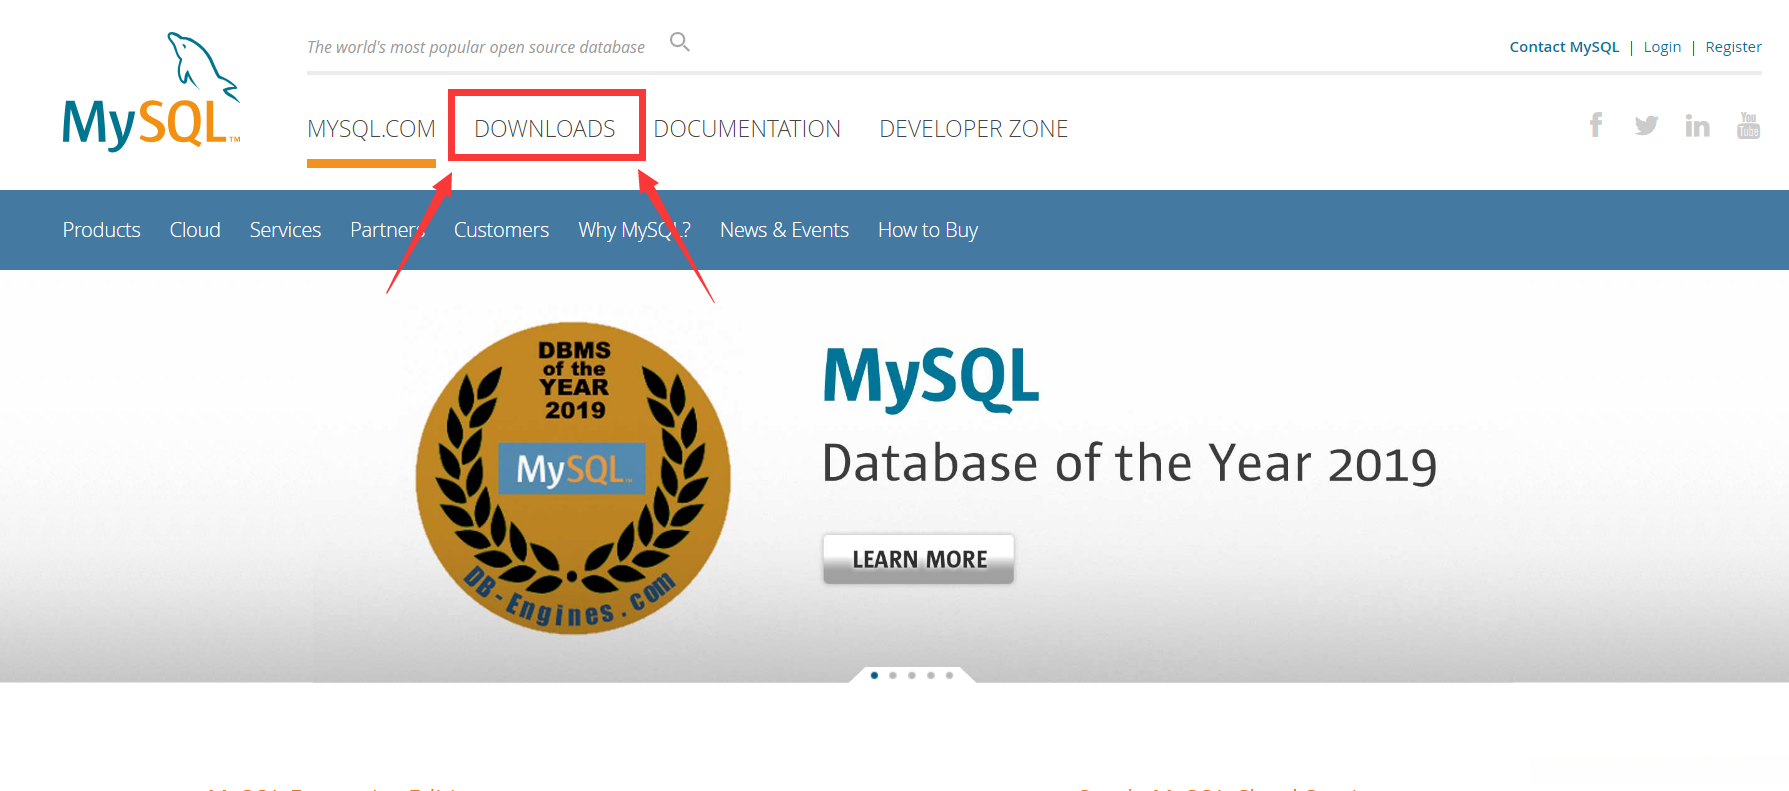The image size is (1789, 791).
Task: Click the MySQL dolphin logo
Action: [x=151, y=92]
